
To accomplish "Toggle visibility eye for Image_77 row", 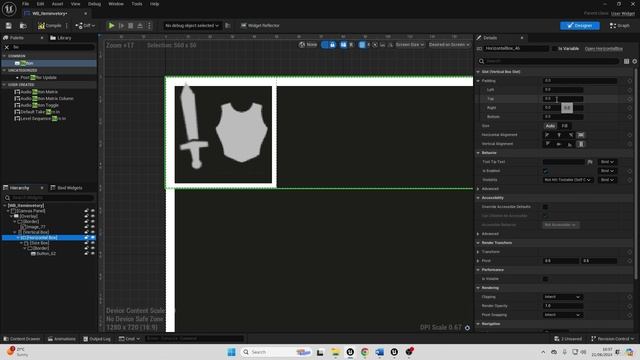I will coord(93,227).
